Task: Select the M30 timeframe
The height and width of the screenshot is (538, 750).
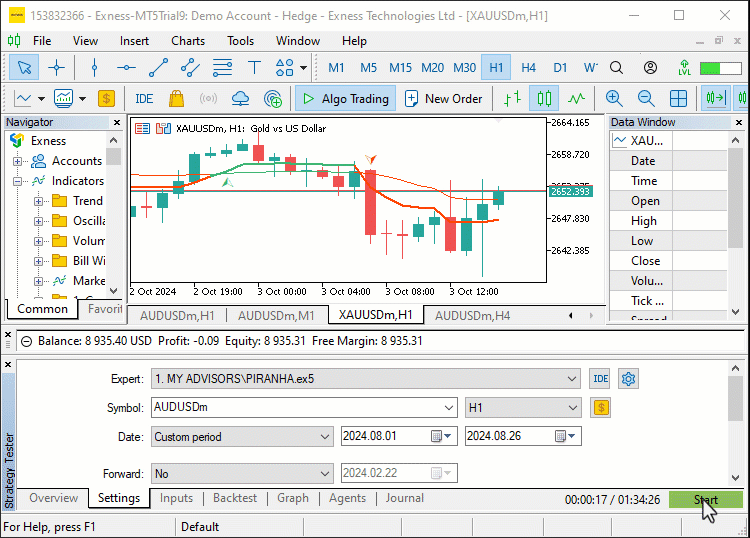Action: (464, 68)
